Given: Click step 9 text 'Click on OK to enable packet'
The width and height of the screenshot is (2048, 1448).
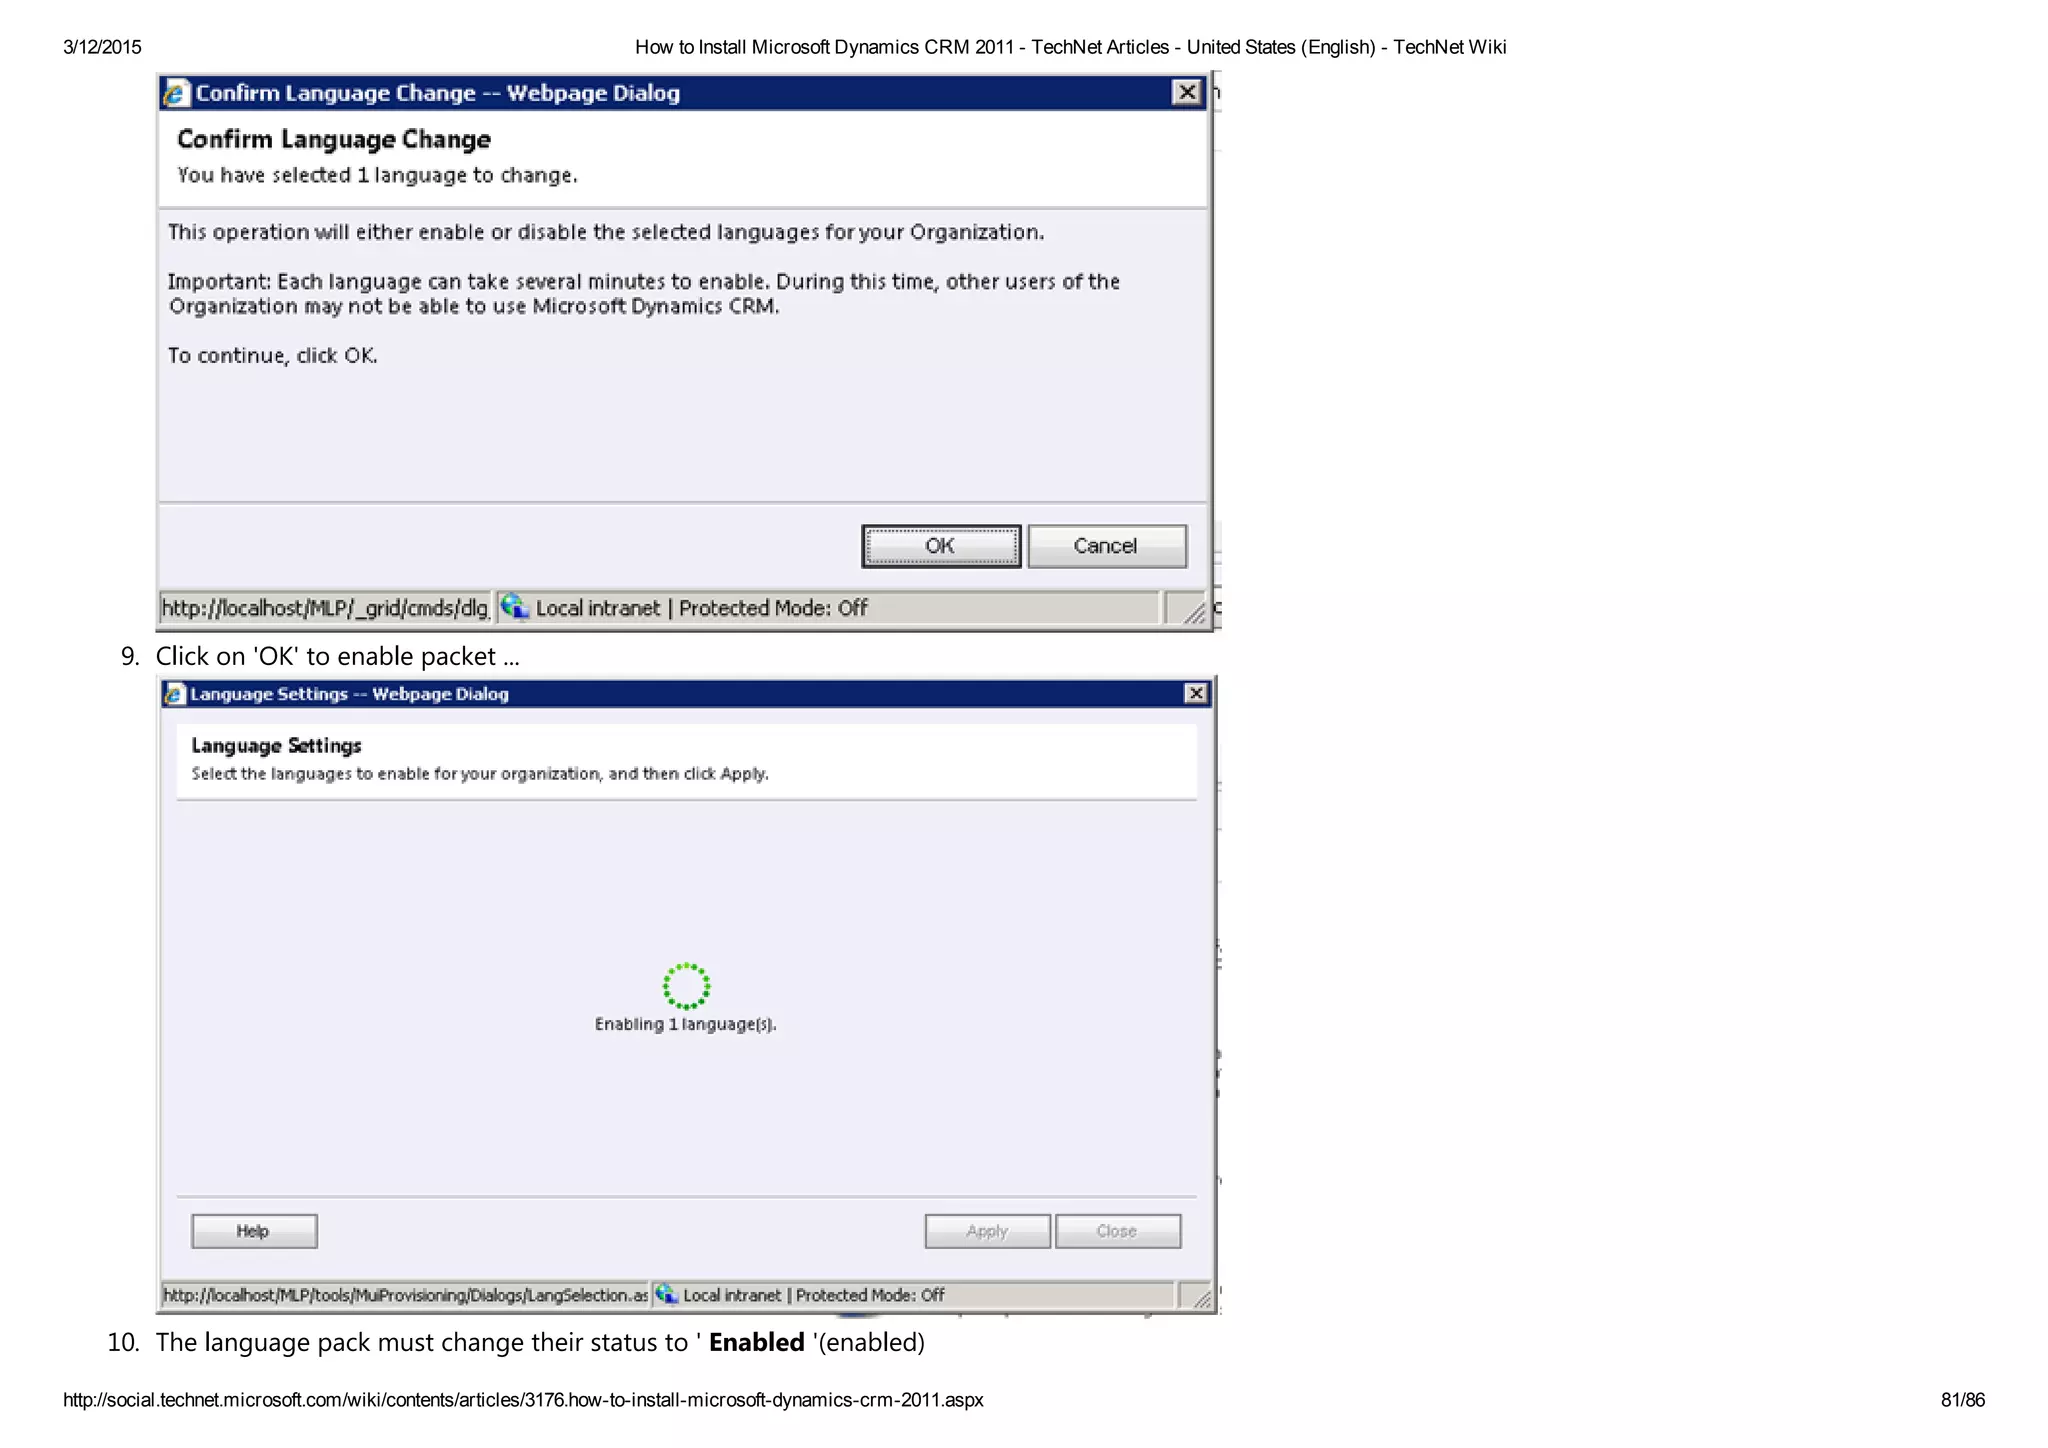Looking at the screenshot, I should [x=337, y=656].
